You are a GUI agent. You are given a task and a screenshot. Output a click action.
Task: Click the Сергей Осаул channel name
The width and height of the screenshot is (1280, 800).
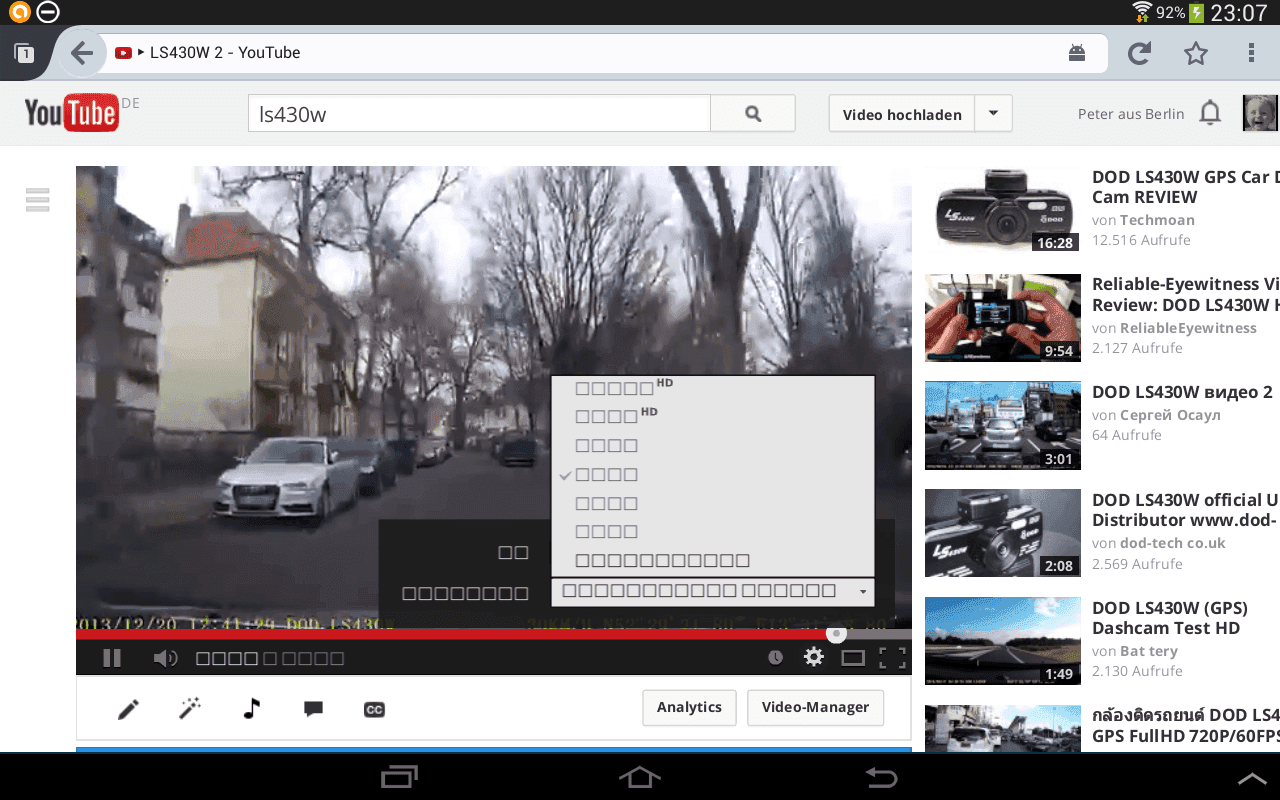(1170, 415)
